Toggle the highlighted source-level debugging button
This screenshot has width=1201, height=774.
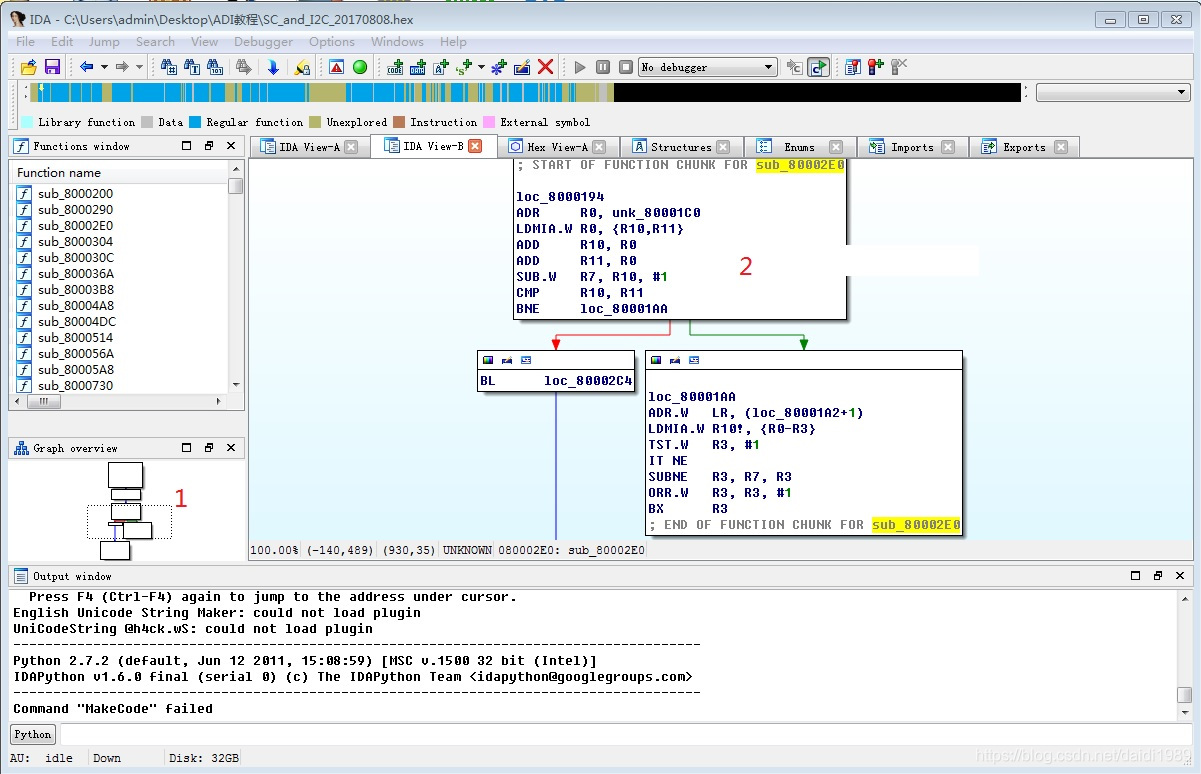point(819,67)
